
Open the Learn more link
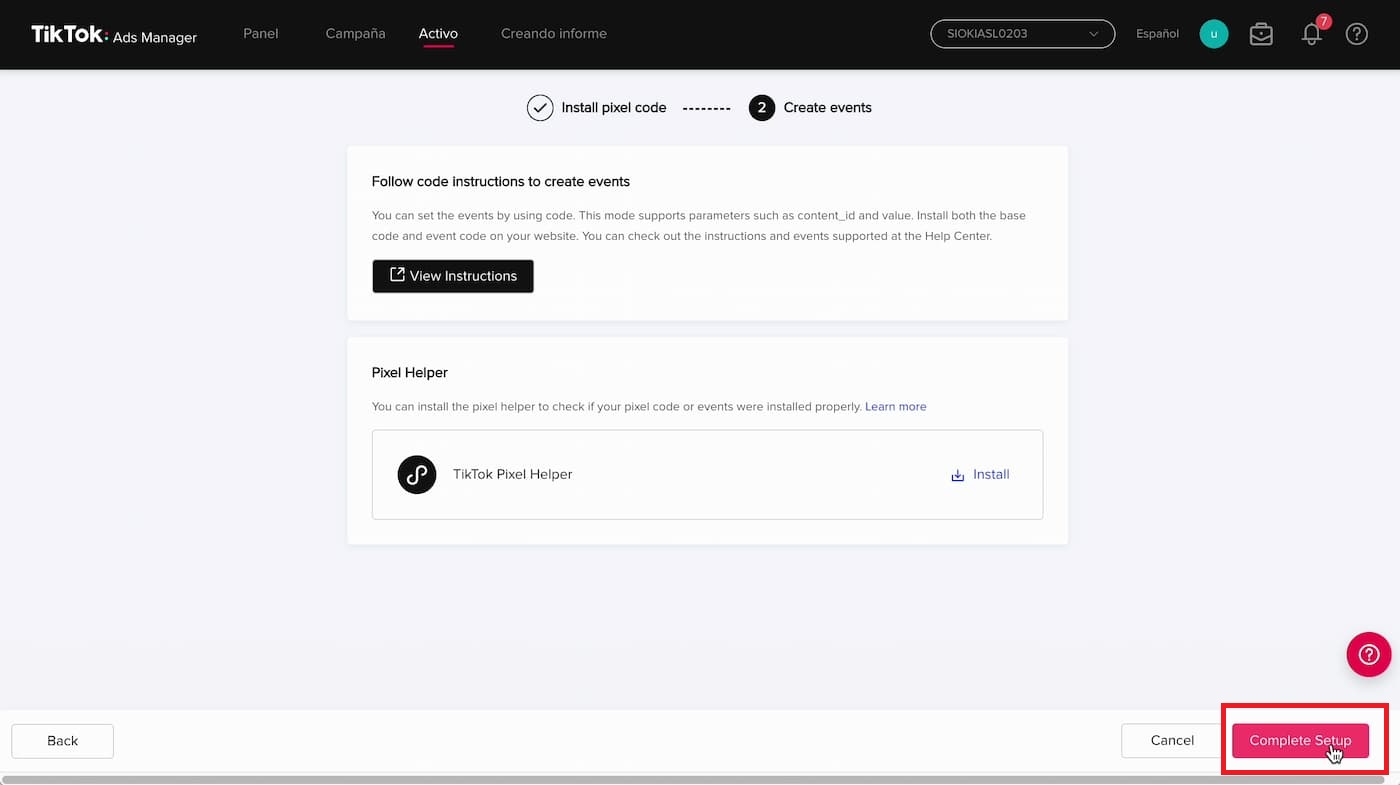point(896,407)
